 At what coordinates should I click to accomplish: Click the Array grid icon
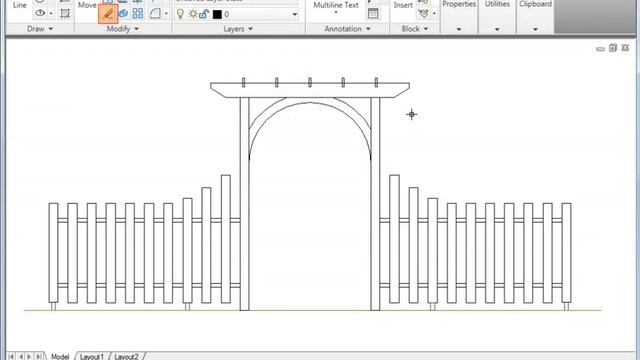[x=138, y=13]
